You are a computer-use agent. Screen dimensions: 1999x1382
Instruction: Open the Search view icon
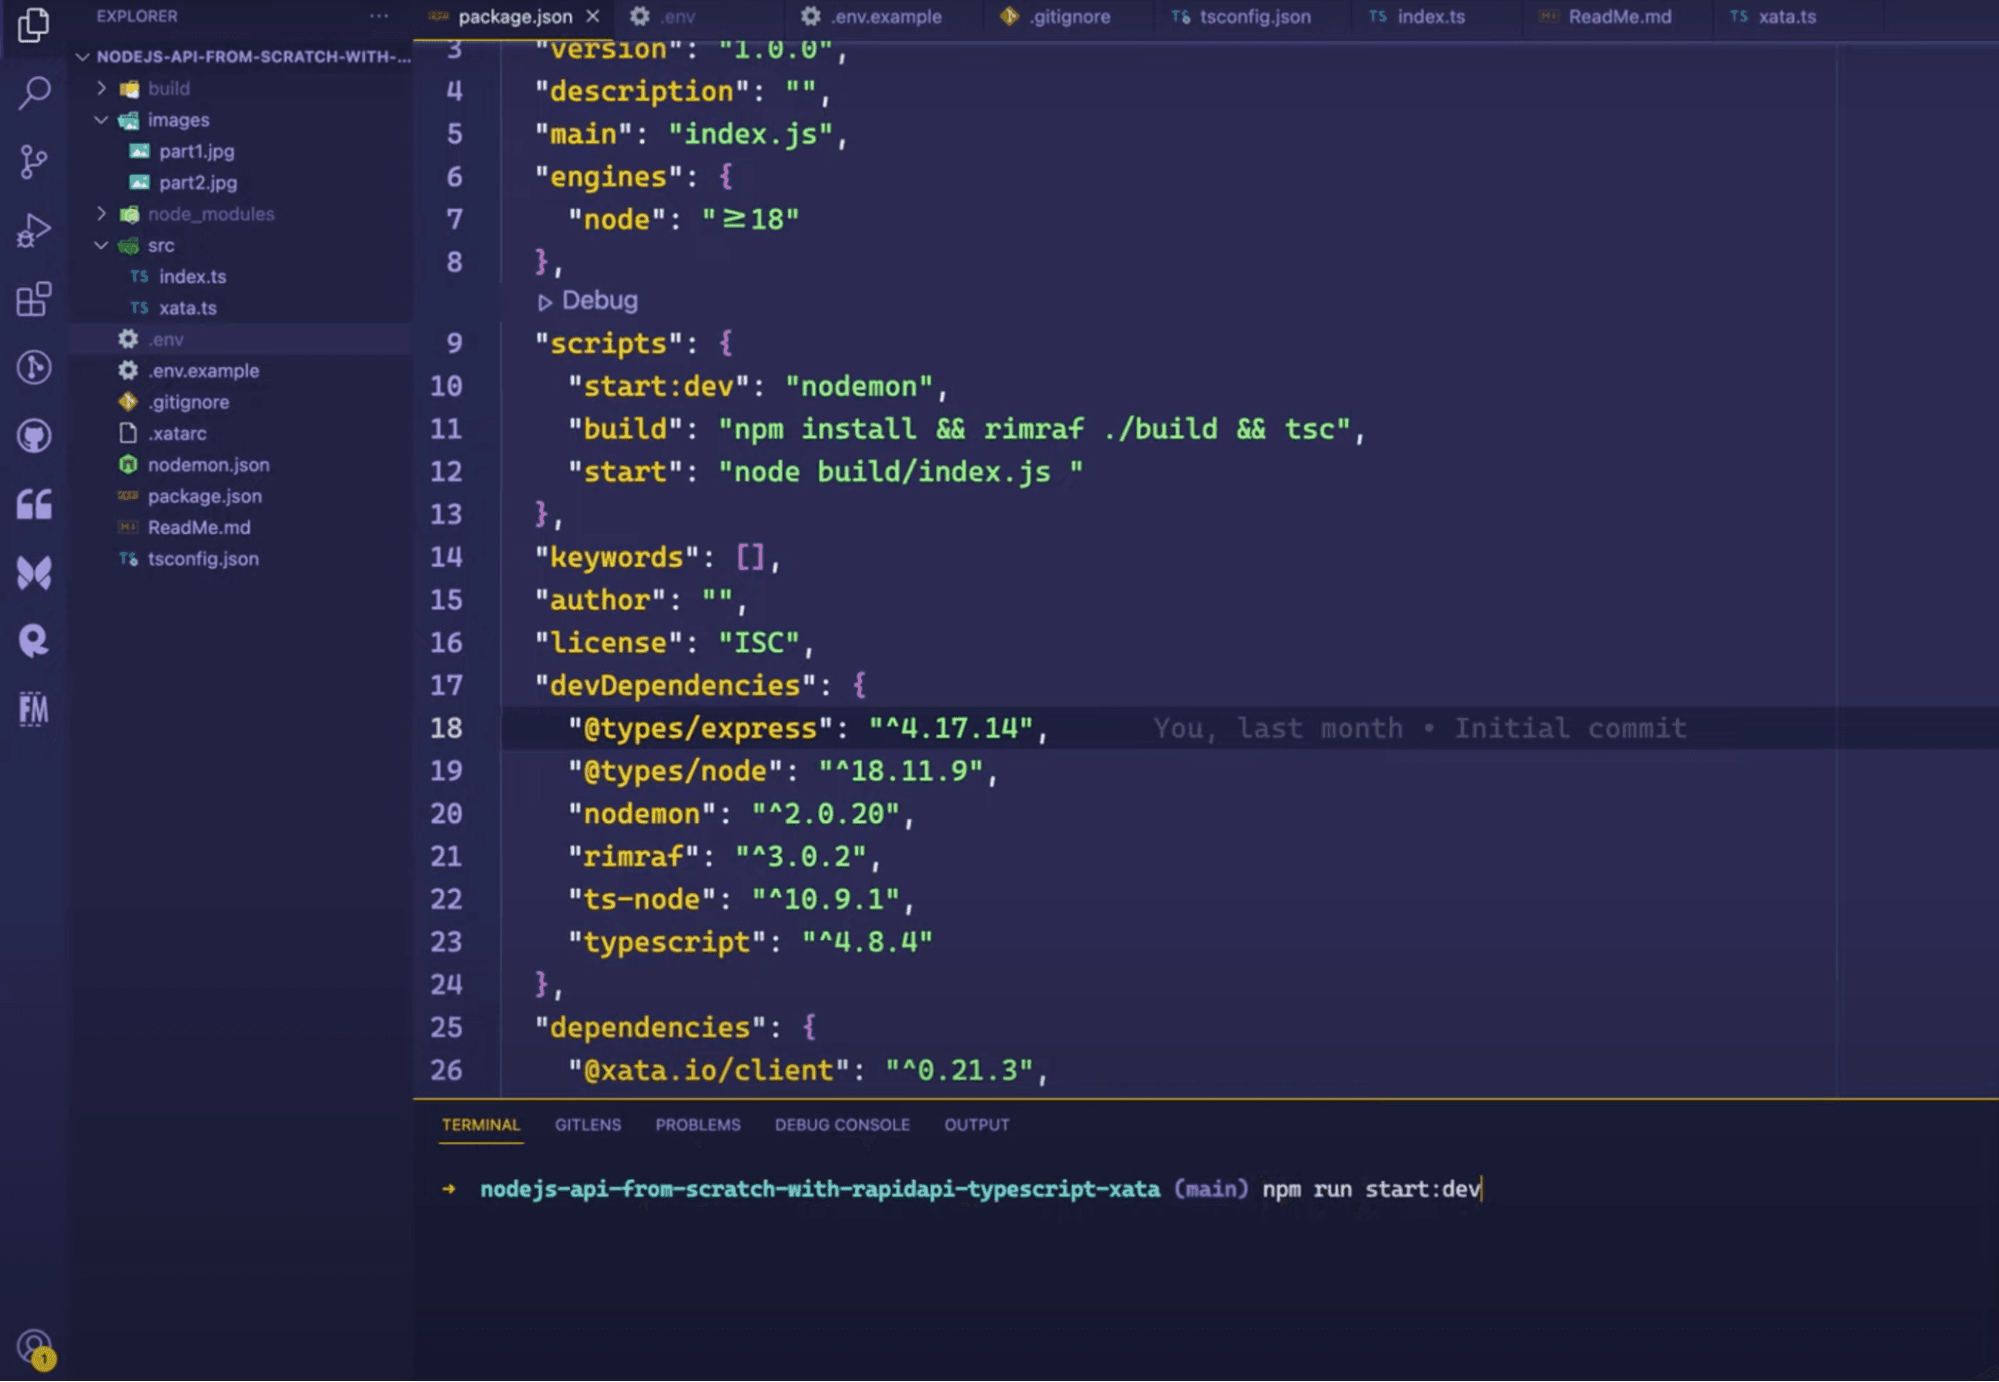click(x=33, y=93)
